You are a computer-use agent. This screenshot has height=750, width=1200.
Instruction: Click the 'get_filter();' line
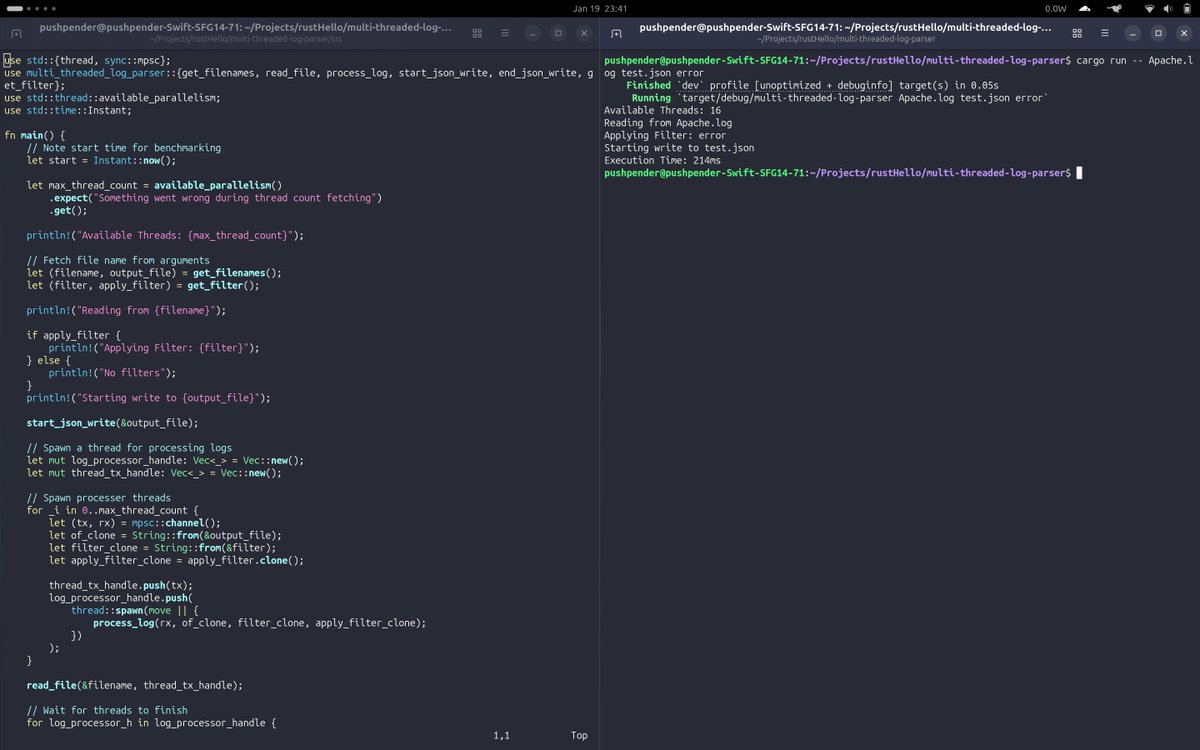click(x=143, y=285)
